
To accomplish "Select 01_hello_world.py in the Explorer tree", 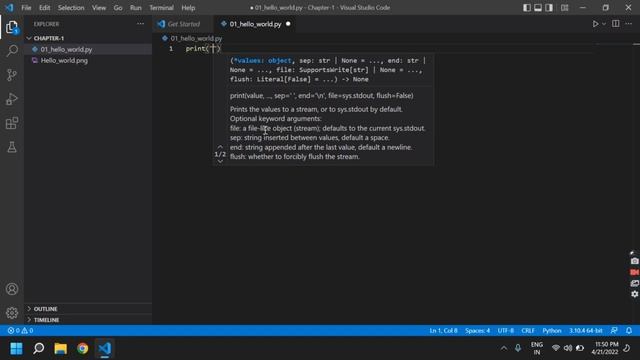I will pos(88,49).
